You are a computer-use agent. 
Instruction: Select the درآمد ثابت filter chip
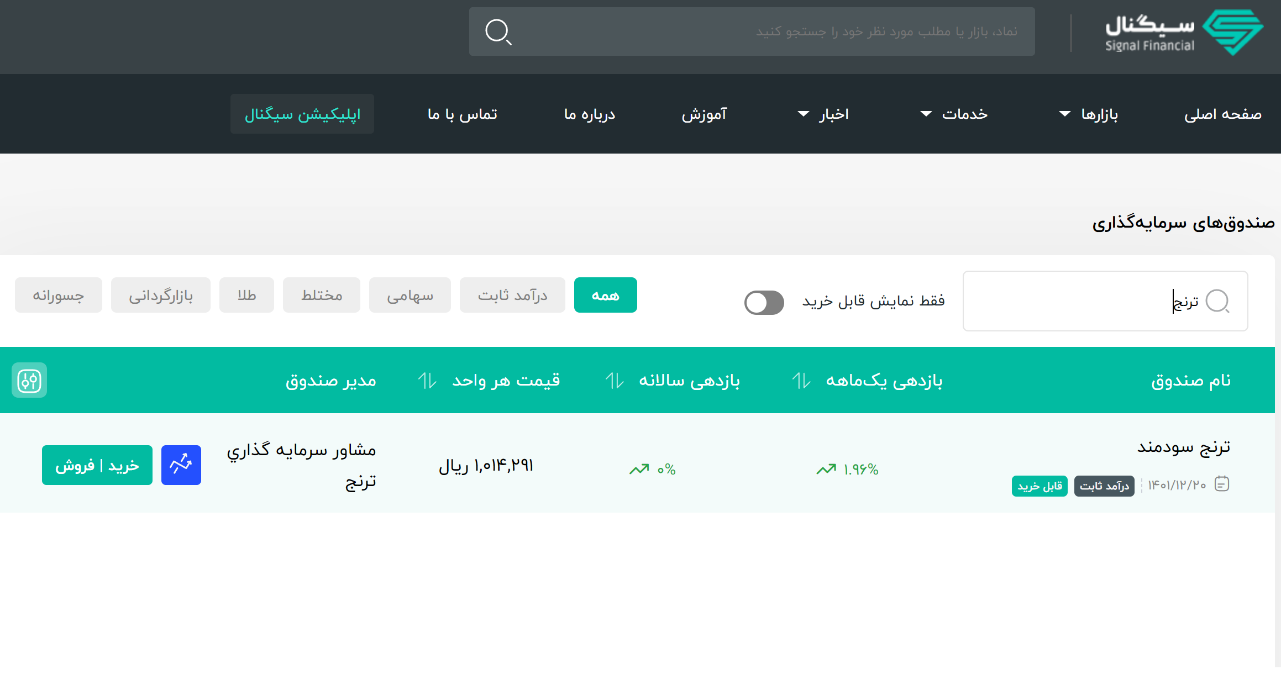coord(512,294)
